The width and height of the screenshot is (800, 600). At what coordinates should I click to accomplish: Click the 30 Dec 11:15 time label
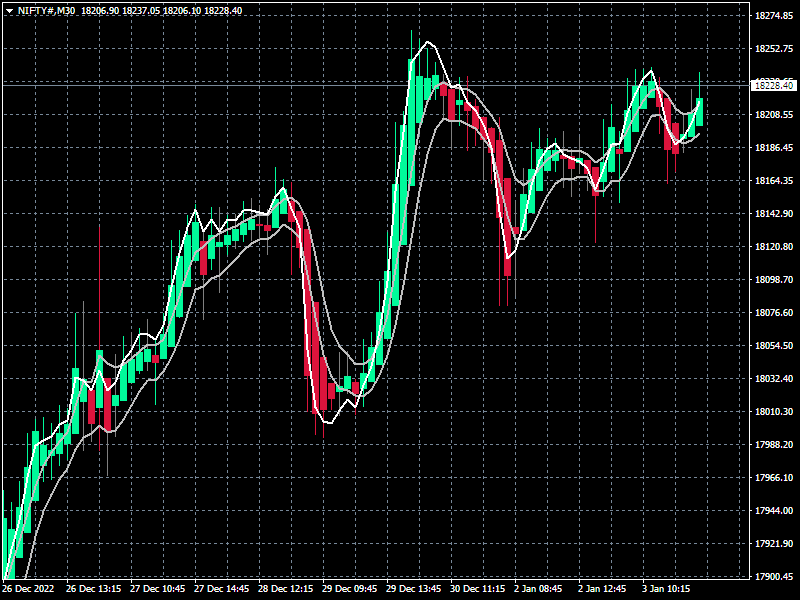[x=477, y=589]
